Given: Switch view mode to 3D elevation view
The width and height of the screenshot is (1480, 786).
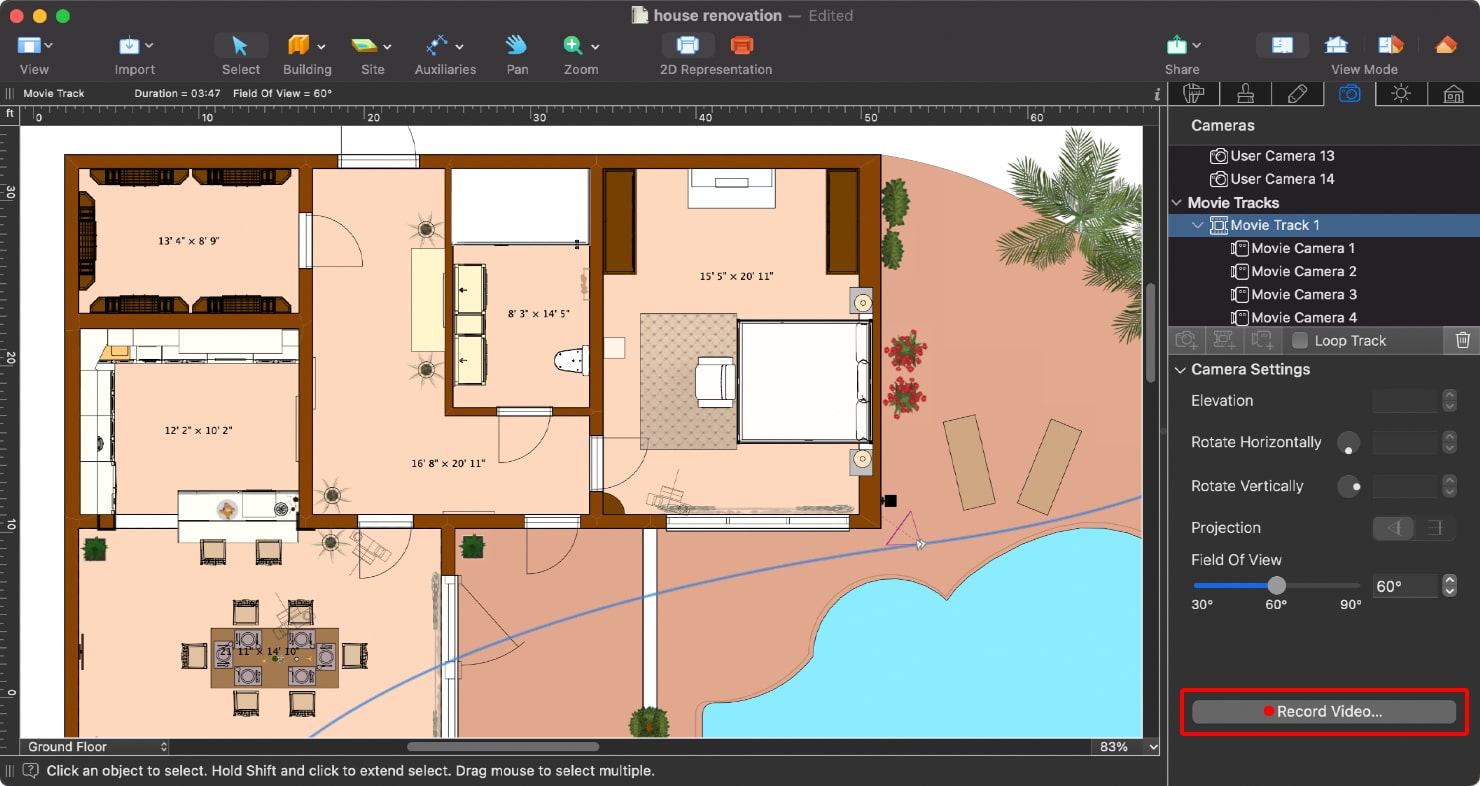Looking at the screenshot, I should pyautogui.click(x=1335, y=45).
